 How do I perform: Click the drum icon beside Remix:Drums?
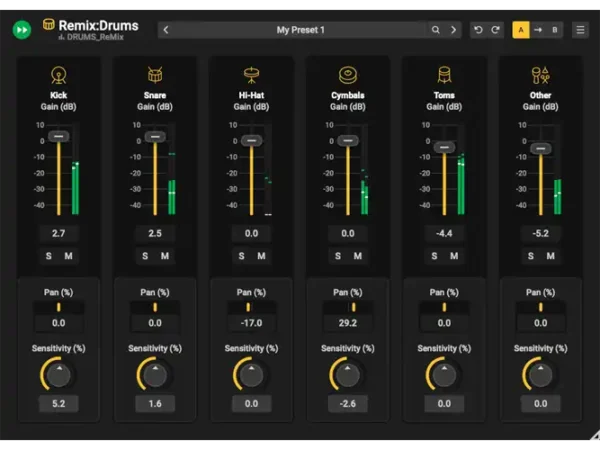49,24
